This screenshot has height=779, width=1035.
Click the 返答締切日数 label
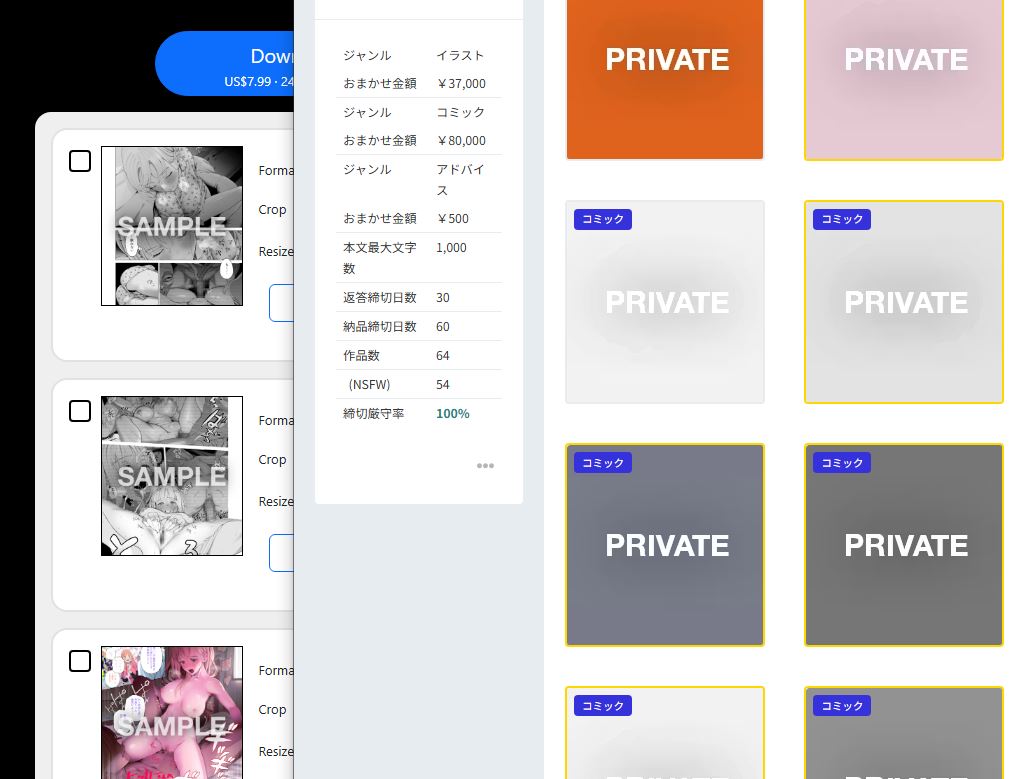380,298
